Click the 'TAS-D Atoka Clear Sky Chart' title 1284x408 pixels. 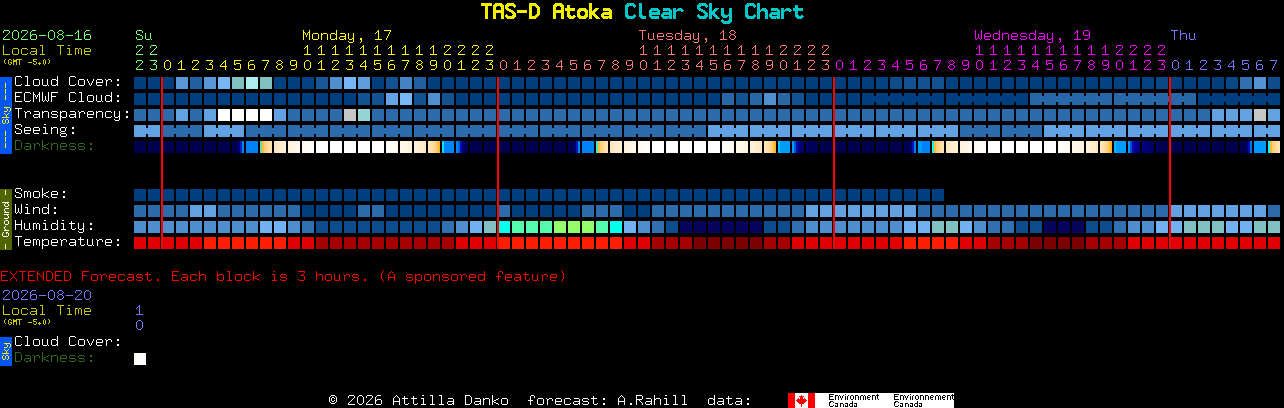(642, 12)
